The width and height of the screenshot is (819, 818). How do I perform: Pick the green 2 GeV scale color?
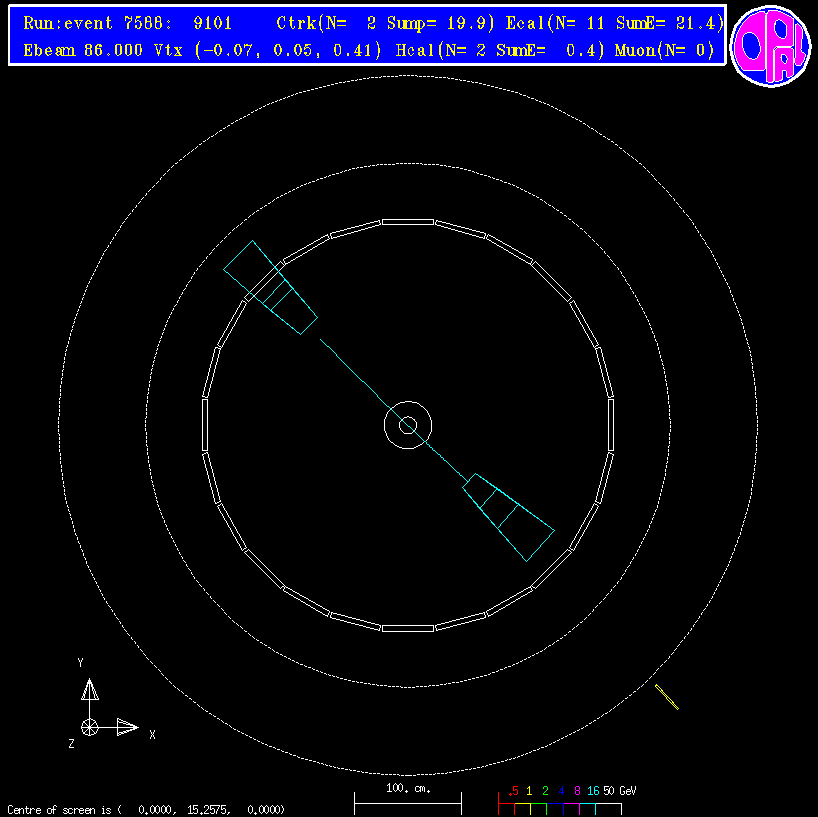[x=545, y=790]
